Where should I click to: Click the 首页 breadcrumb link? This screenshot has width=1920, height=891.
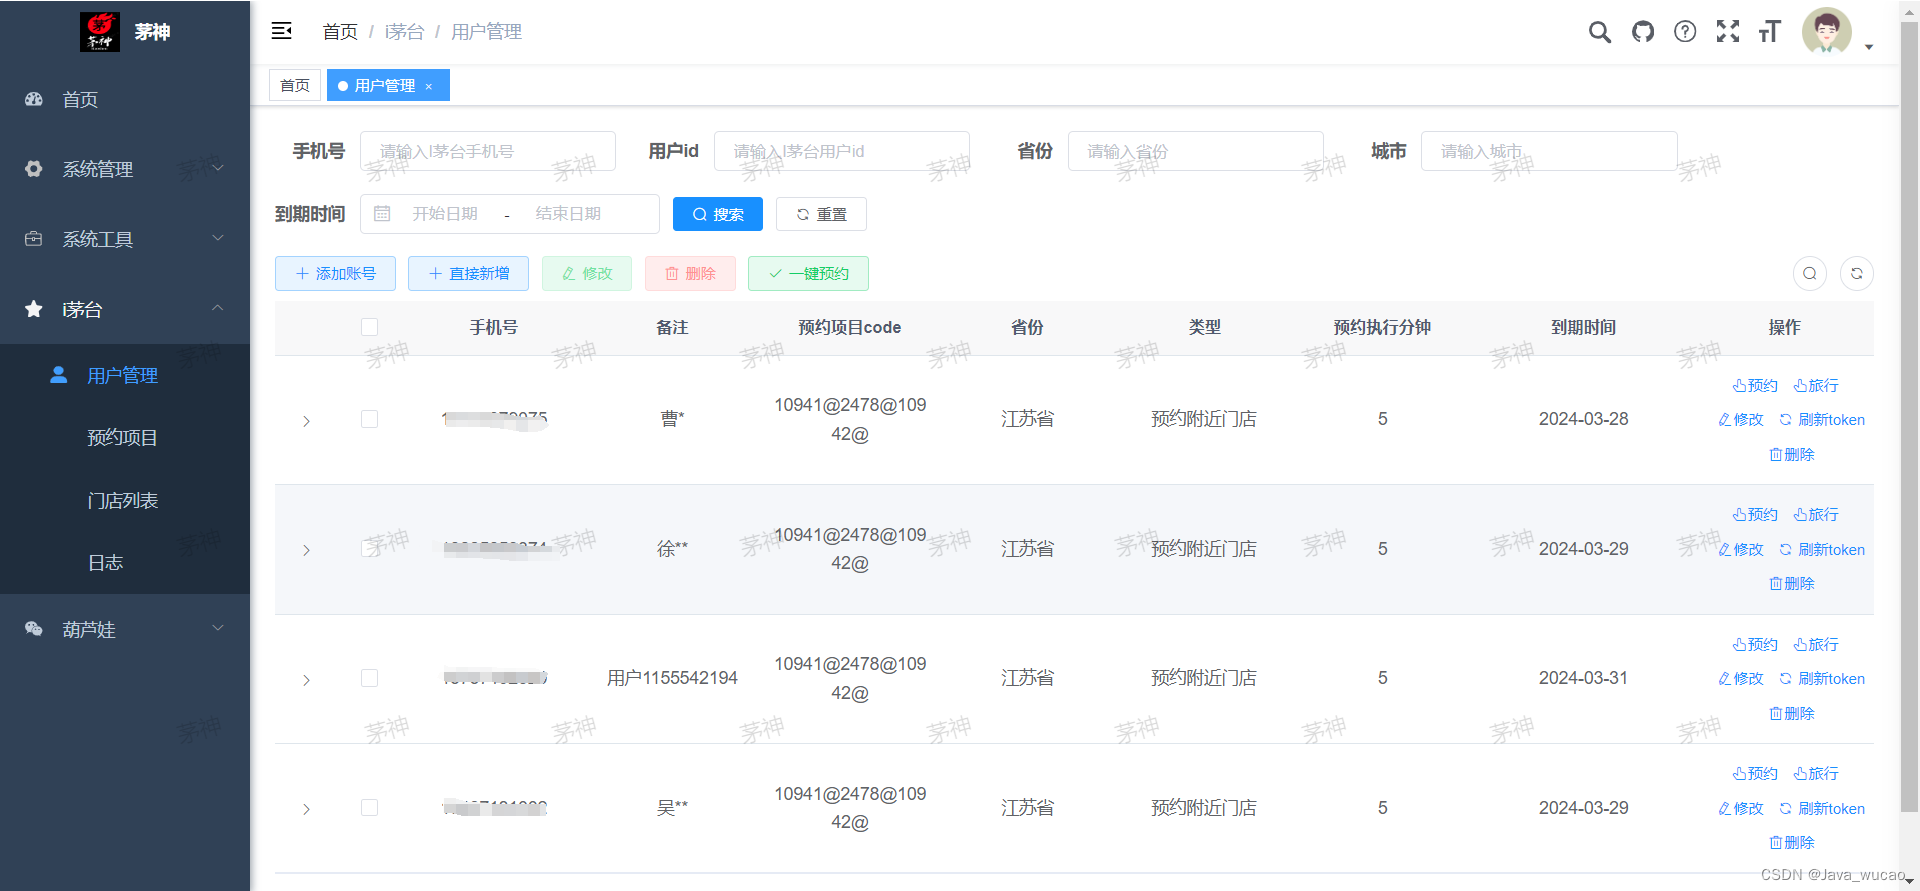(x=340, y=32)
